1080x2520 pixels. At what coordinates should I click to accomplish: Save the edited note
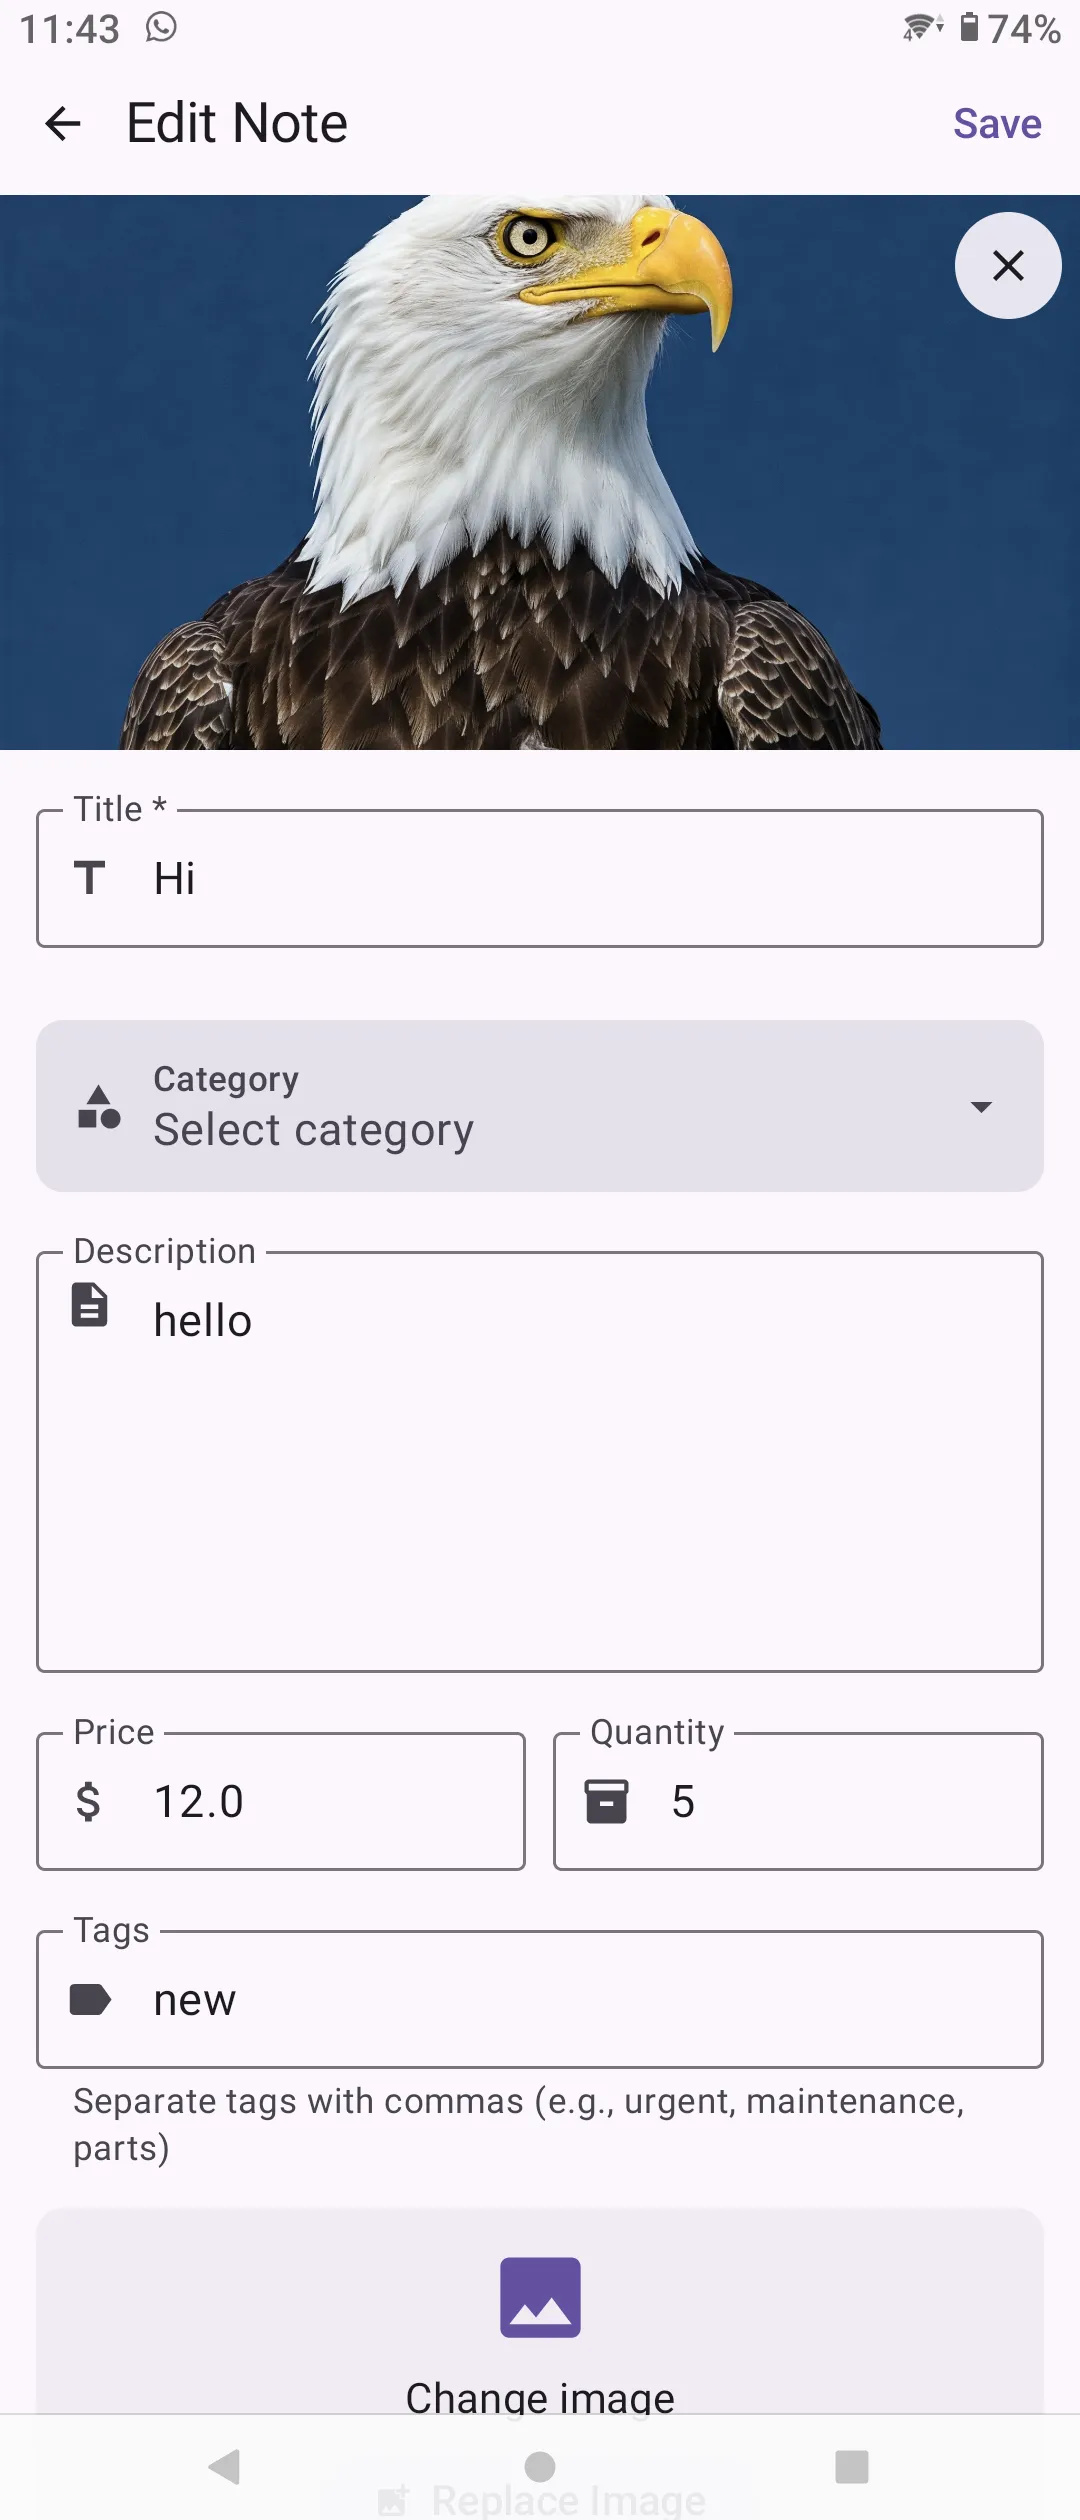(x=996, y=123)
